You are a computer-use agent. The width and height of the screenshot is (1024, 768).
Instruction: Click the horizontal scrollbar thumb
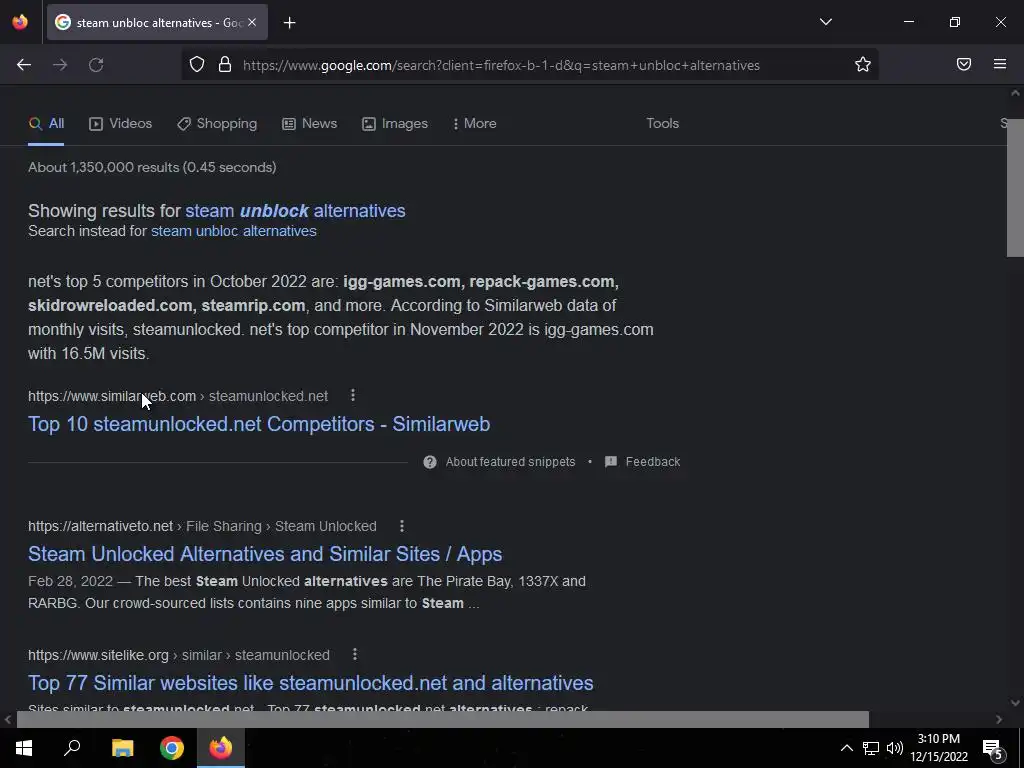coord(443,719)
